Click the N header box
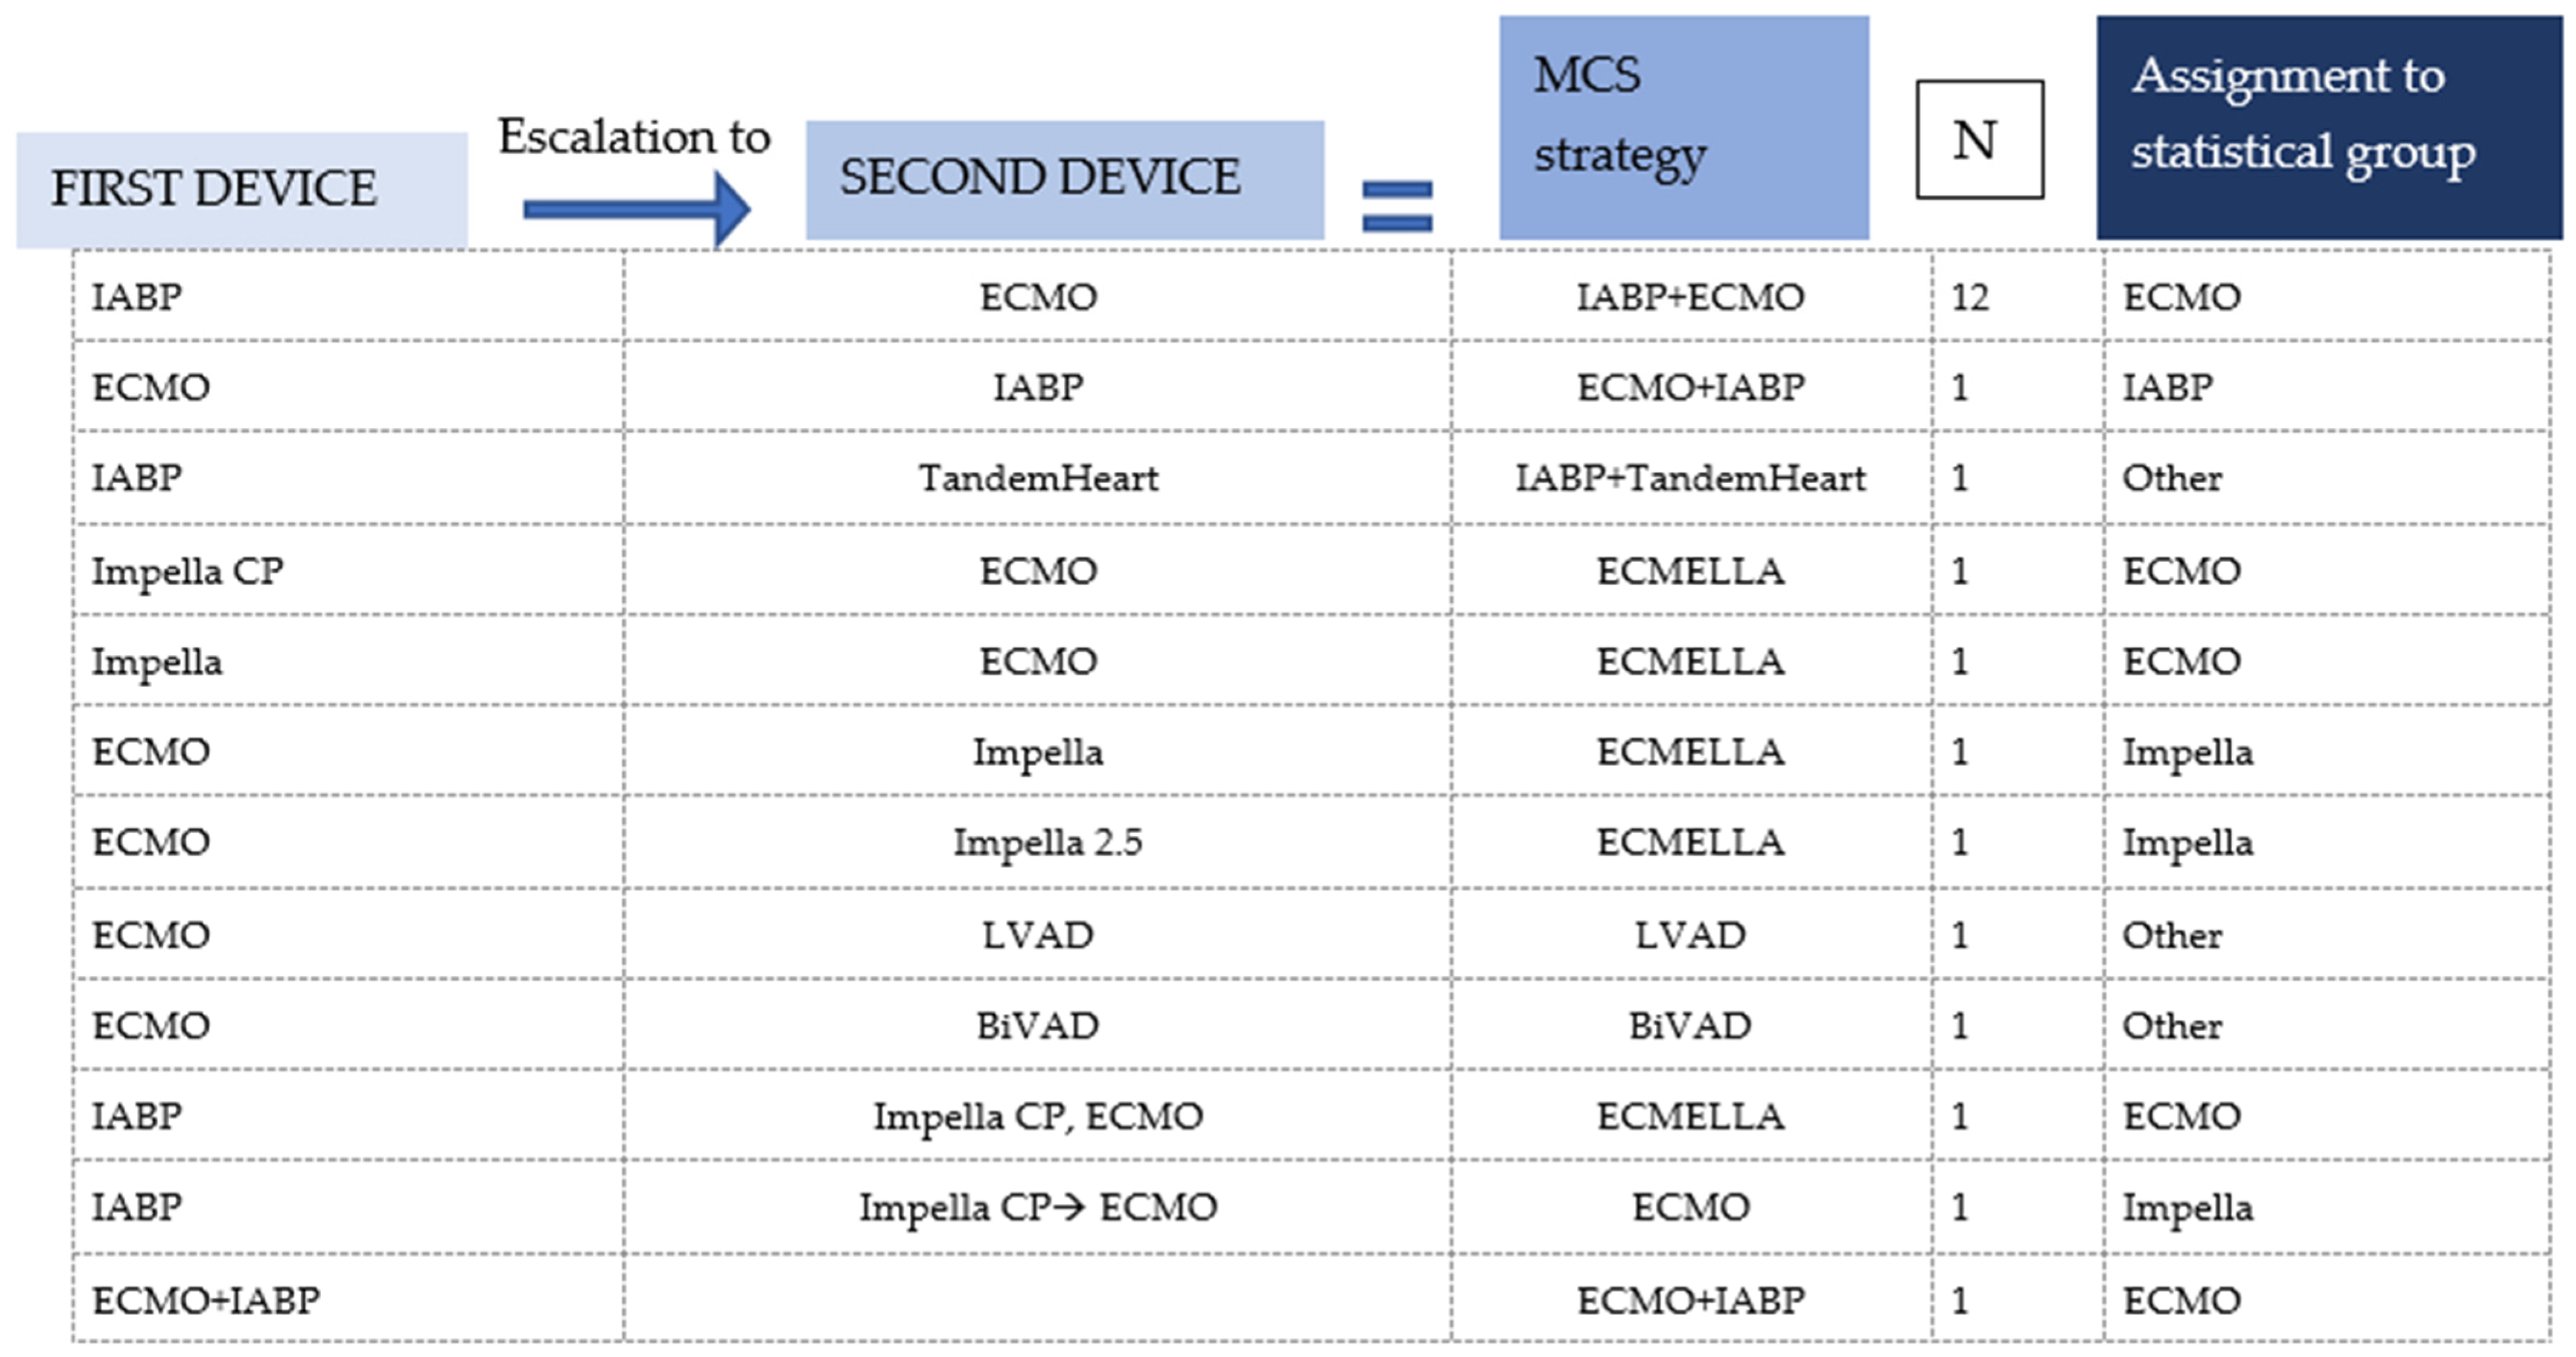The image size is (2576, 1357). 1978,140
